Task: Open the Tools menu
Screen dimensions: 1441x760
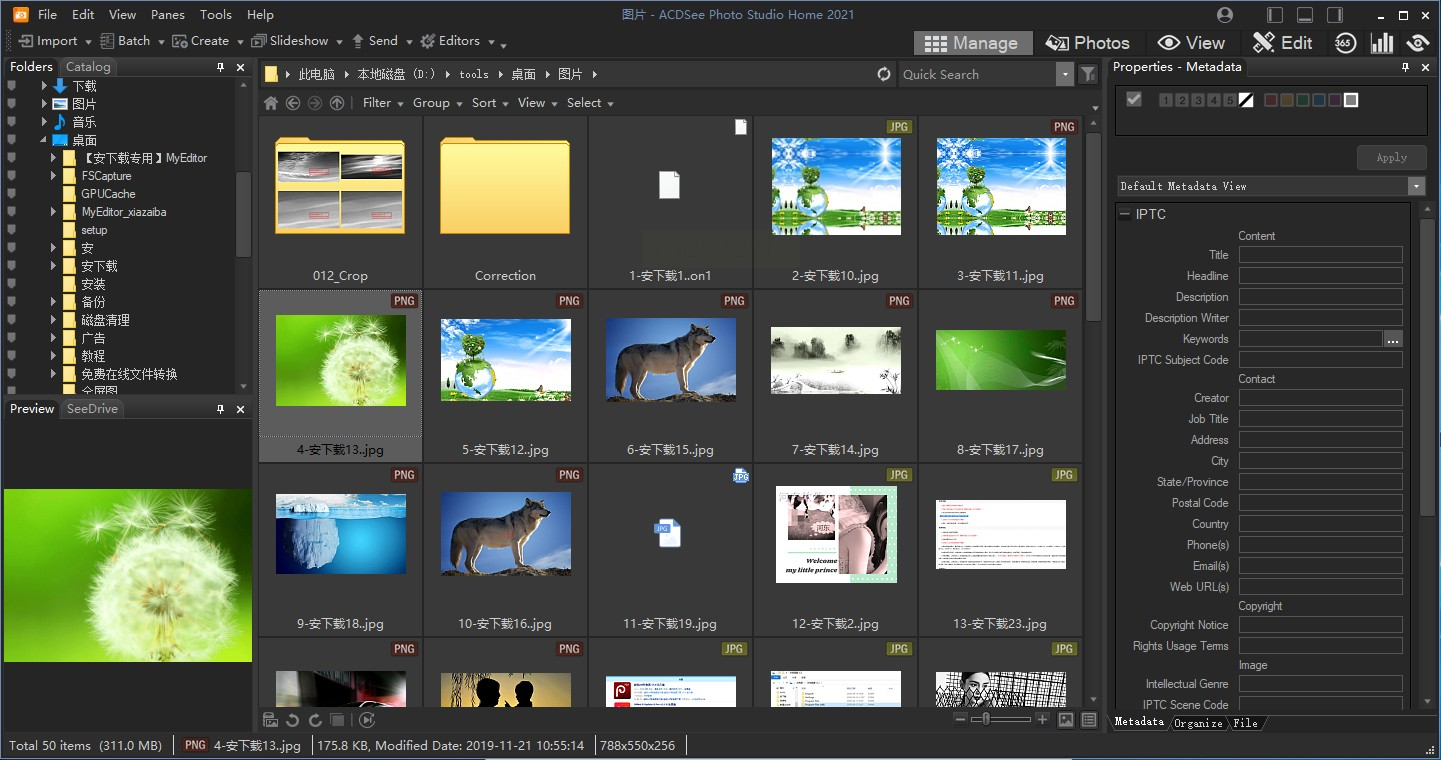Action: [x=215, y=15]
